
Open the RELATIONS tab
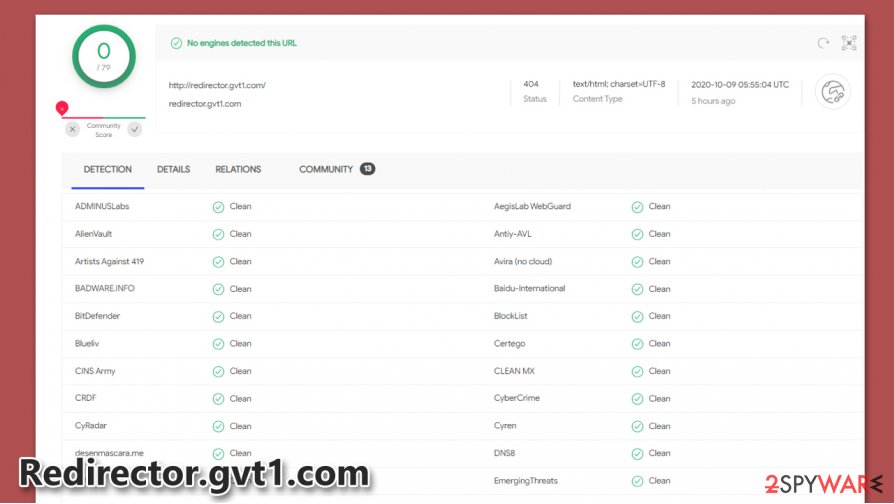238,169
